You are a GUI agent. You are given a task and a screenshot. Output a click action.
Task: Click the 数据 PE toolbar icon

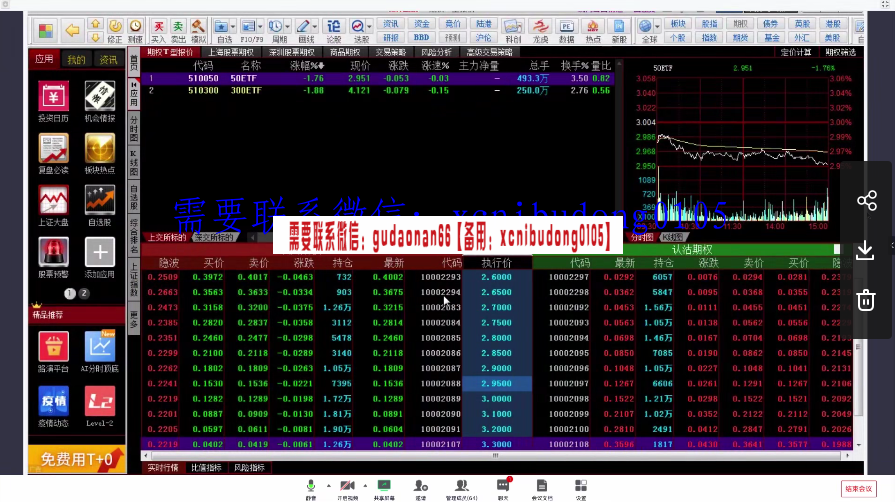(566, 31)
